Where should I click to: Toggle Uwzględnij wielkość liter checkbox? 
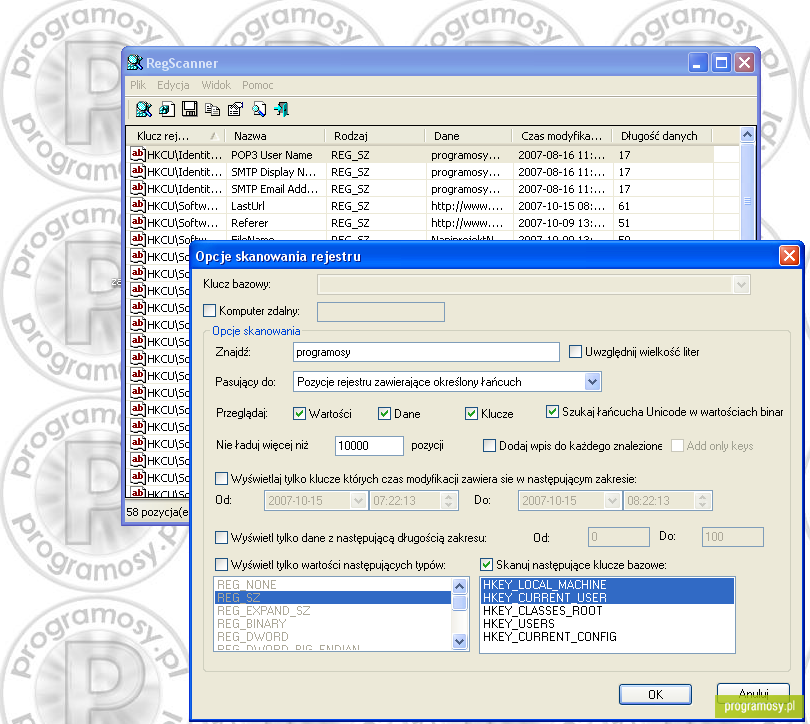575,352
